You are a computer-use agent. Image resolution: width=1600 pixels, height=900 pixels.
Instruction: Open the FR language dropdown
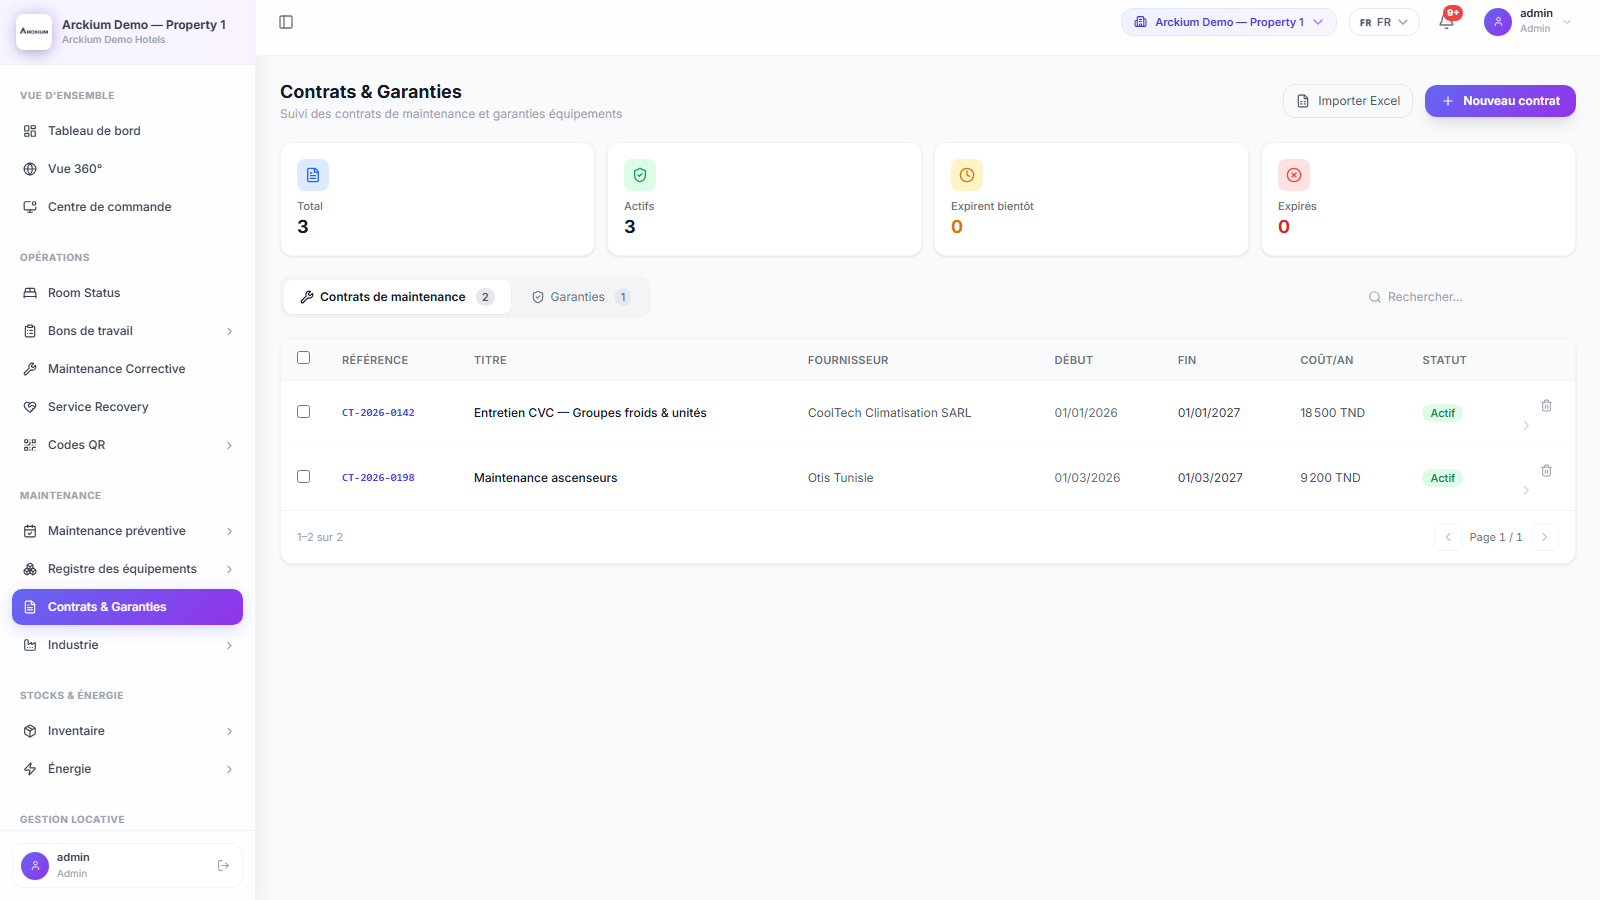pos(1384,22)
